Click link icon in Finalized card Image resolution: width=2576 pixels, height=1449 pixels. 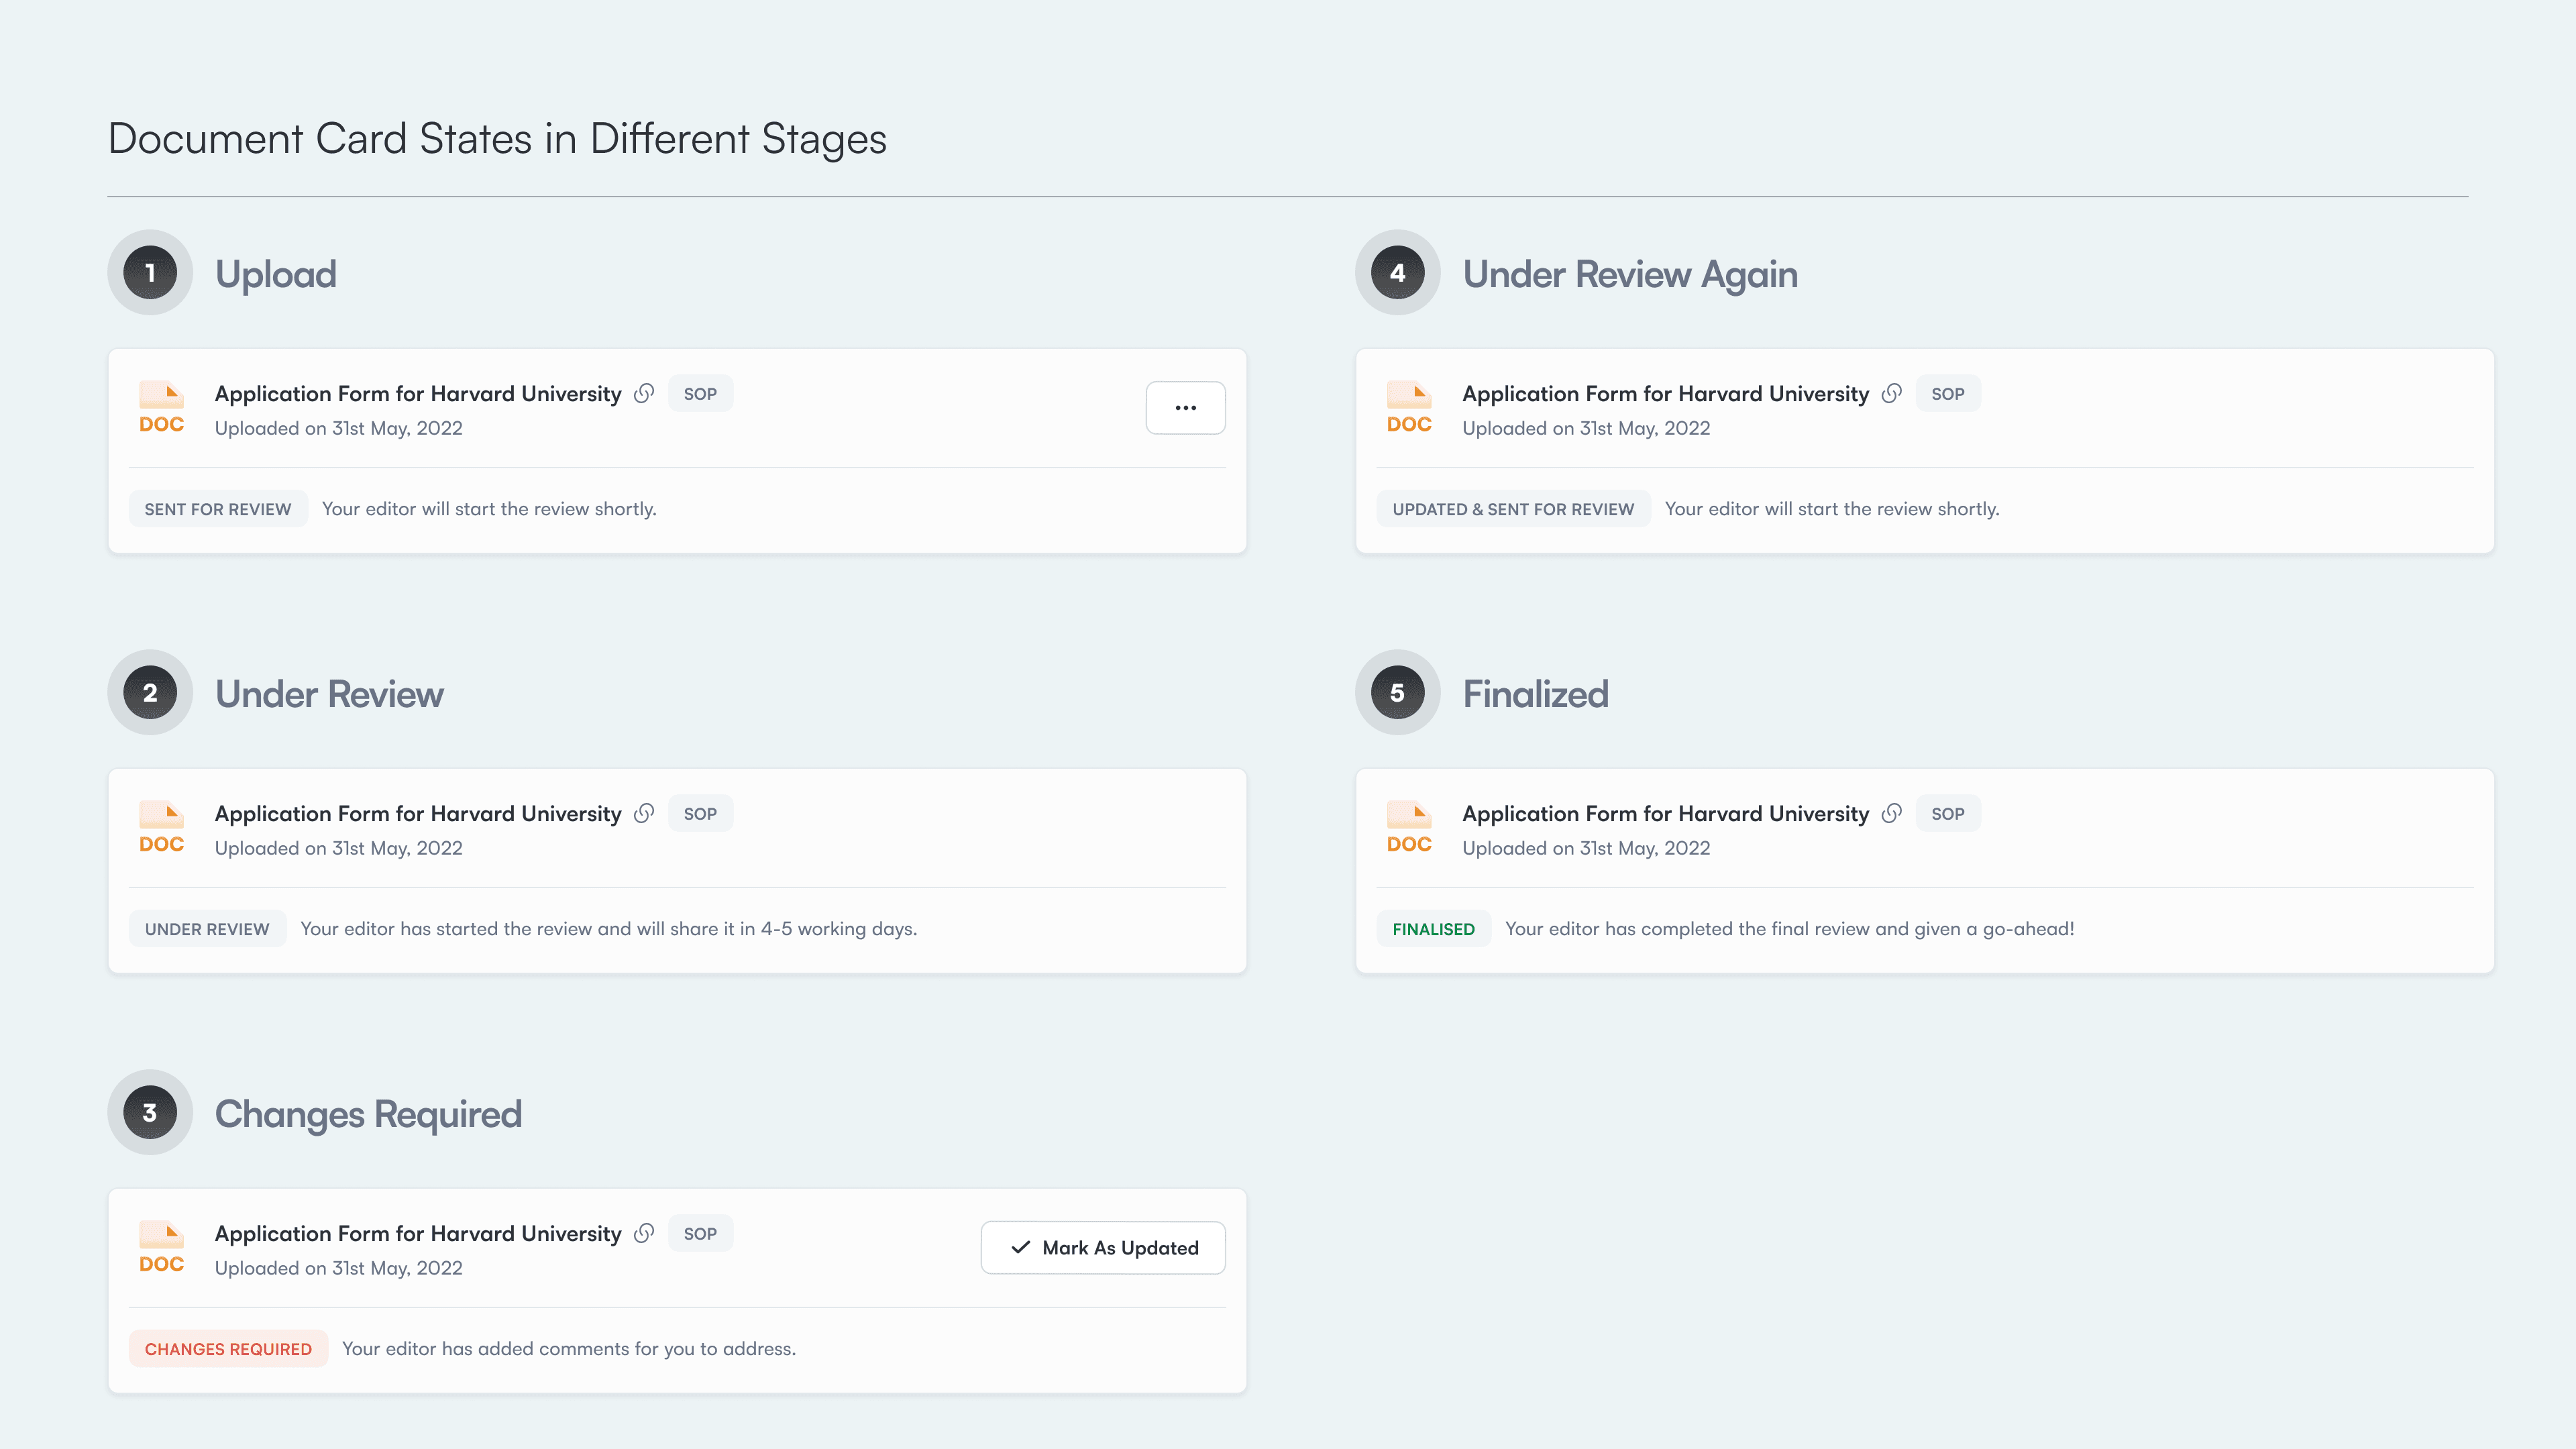[1891, 813]
